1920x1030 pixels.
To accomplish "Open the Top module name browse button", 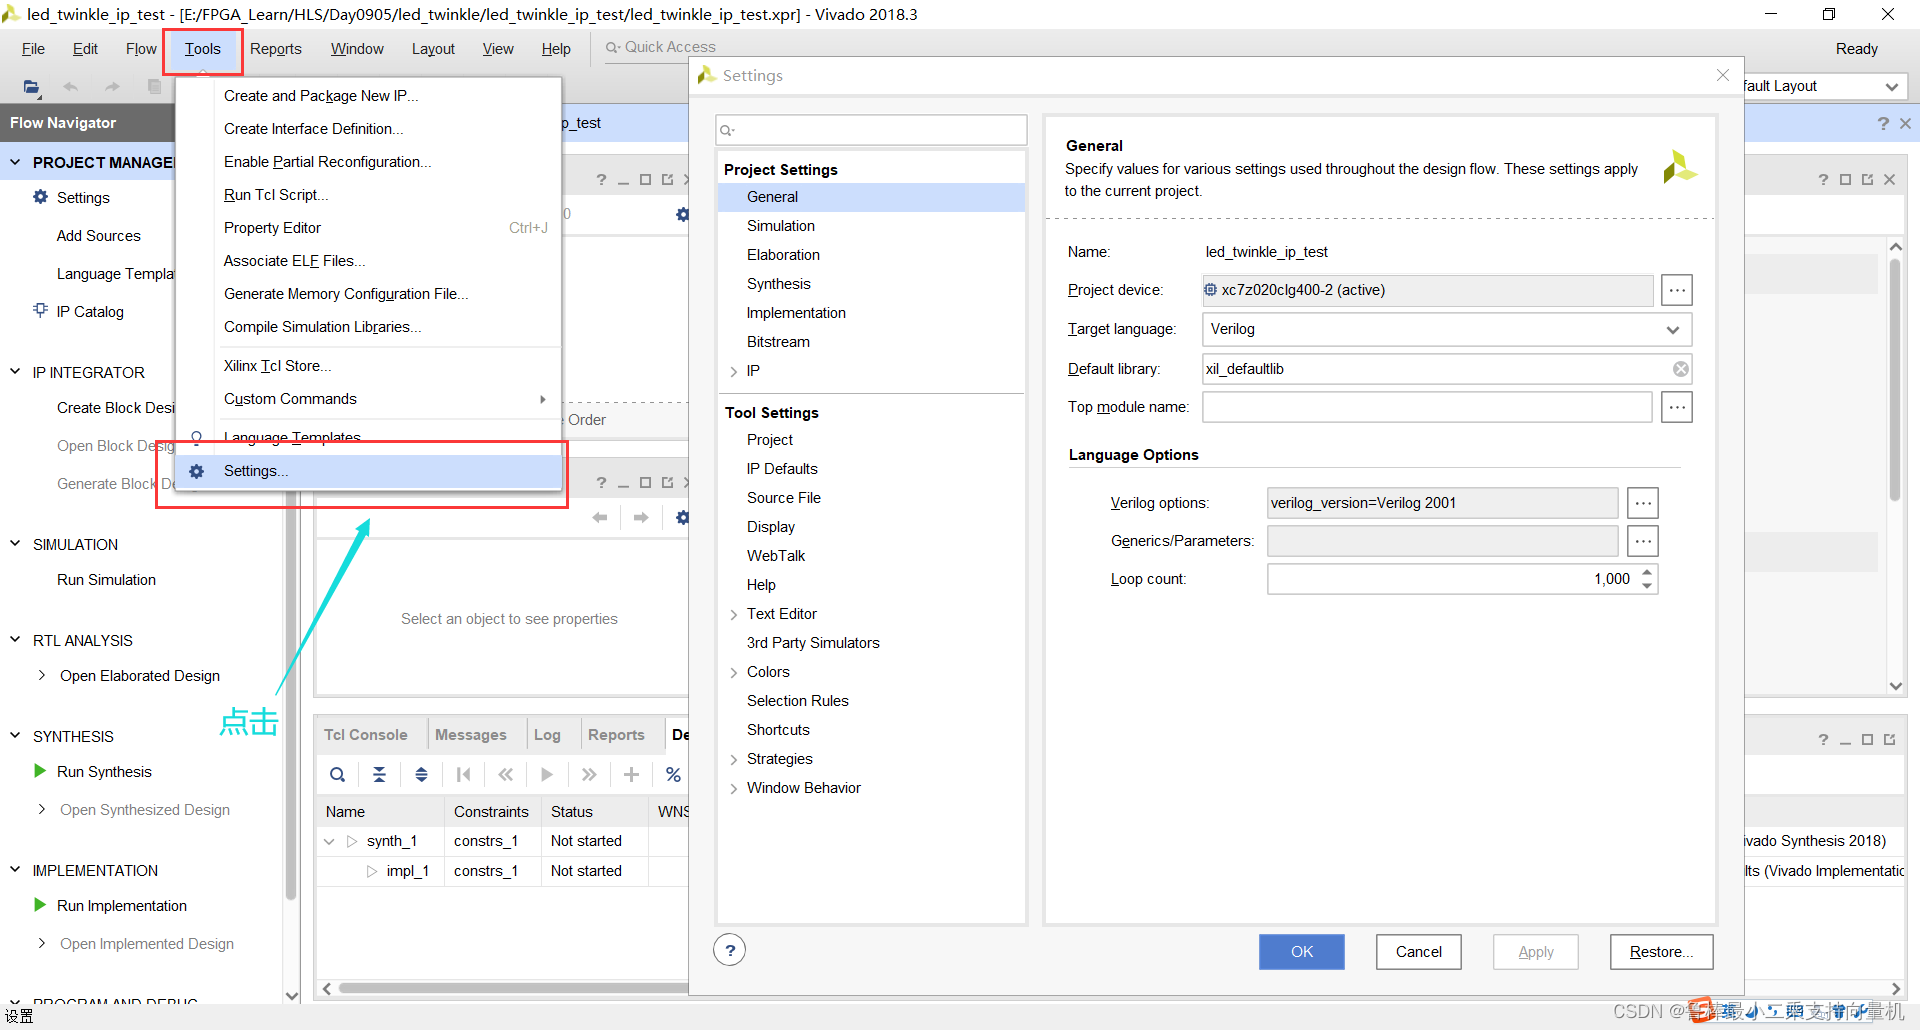I will (x=1677, y=407).
